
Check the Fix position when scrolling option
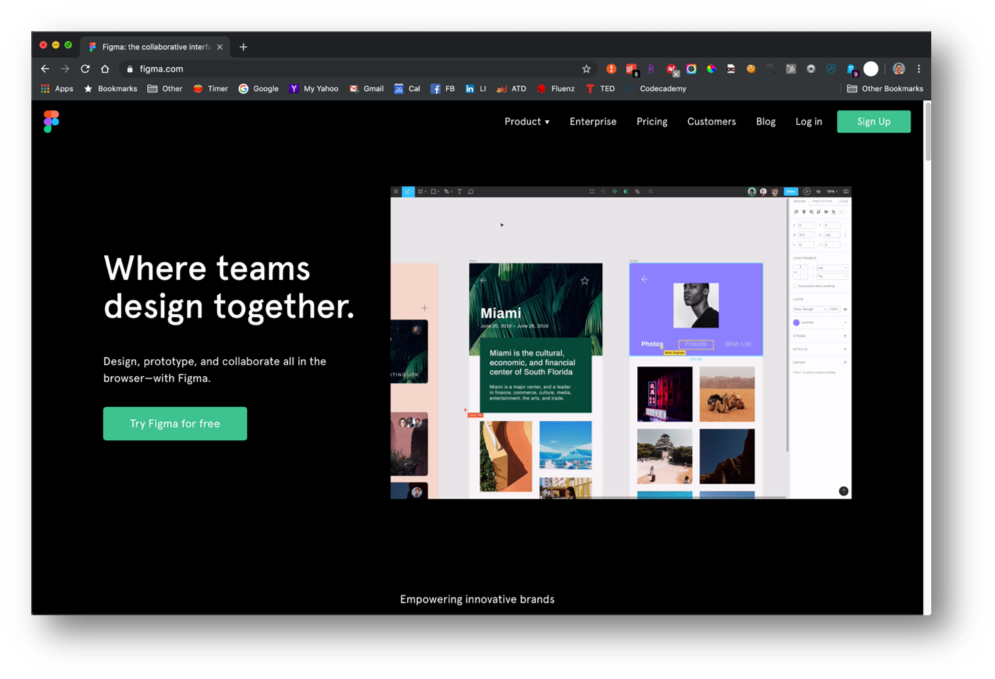tap(795, 286)
